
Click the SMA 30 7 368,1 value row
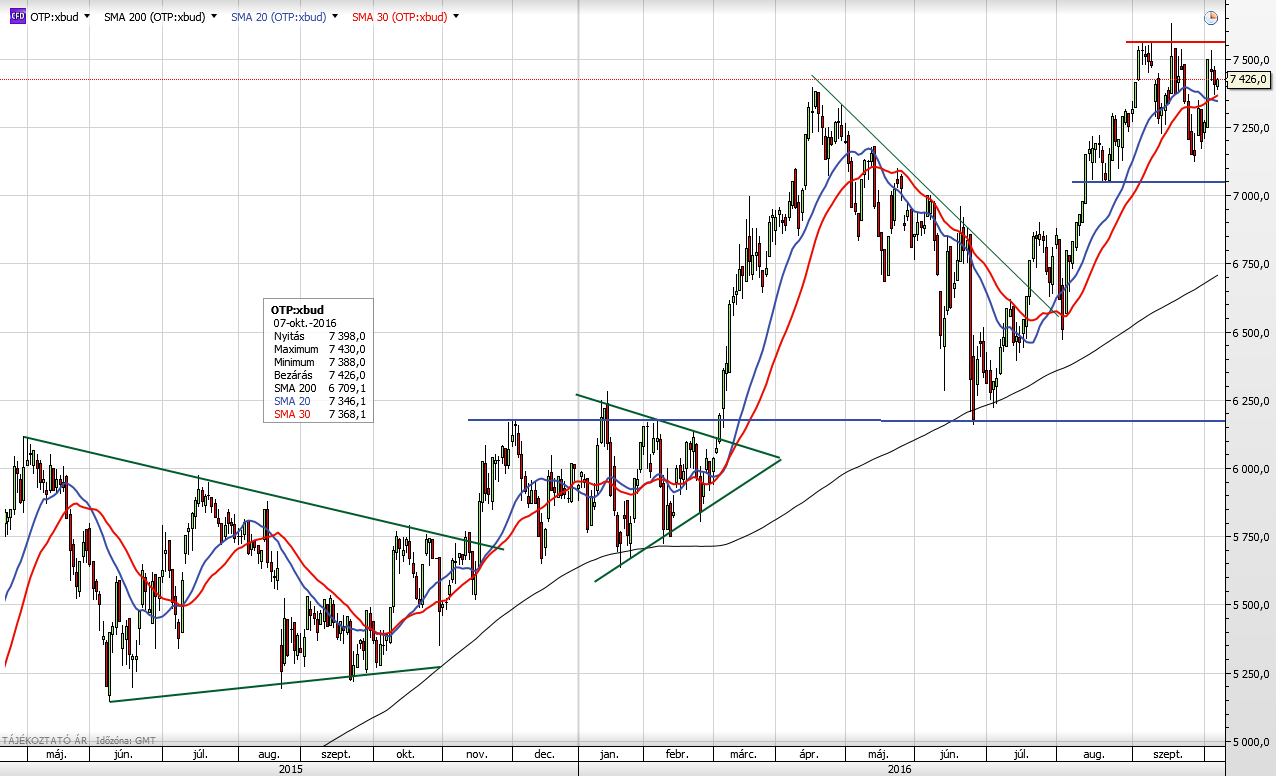tap(319, 414)
